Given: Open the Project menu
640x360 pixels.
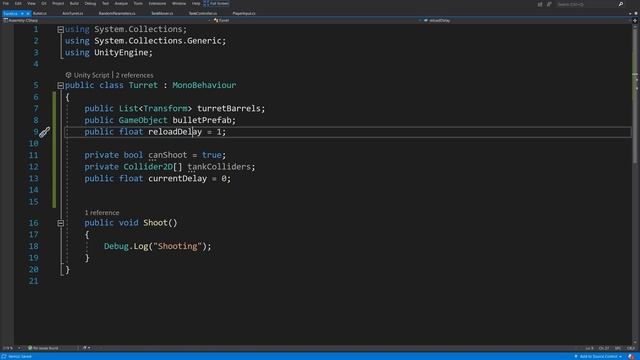Looking at the screenshot, I should [x=58, y=3].
